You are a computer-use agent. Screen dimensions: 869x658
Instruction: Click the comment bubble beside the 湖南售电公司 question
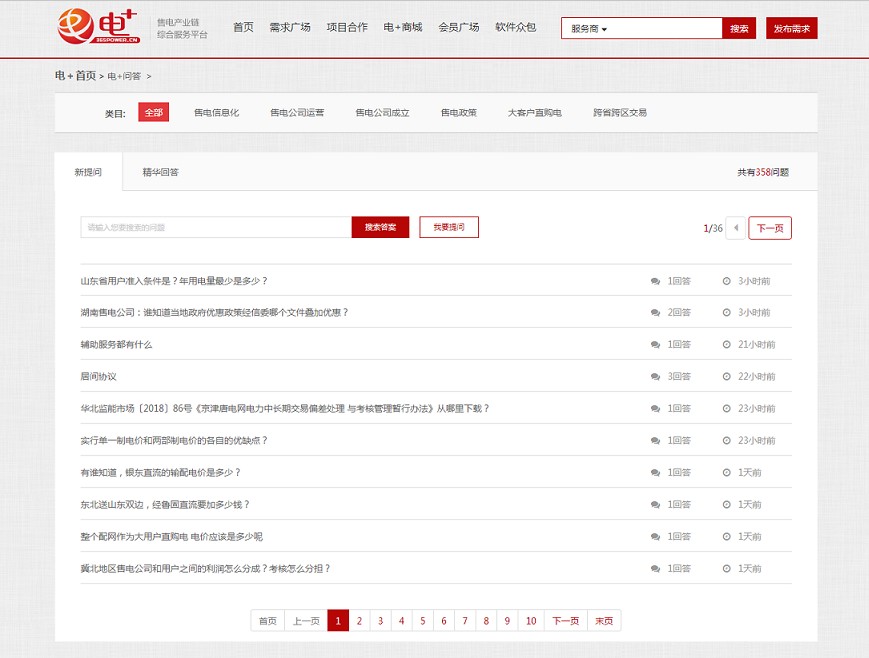pos(655,312)
